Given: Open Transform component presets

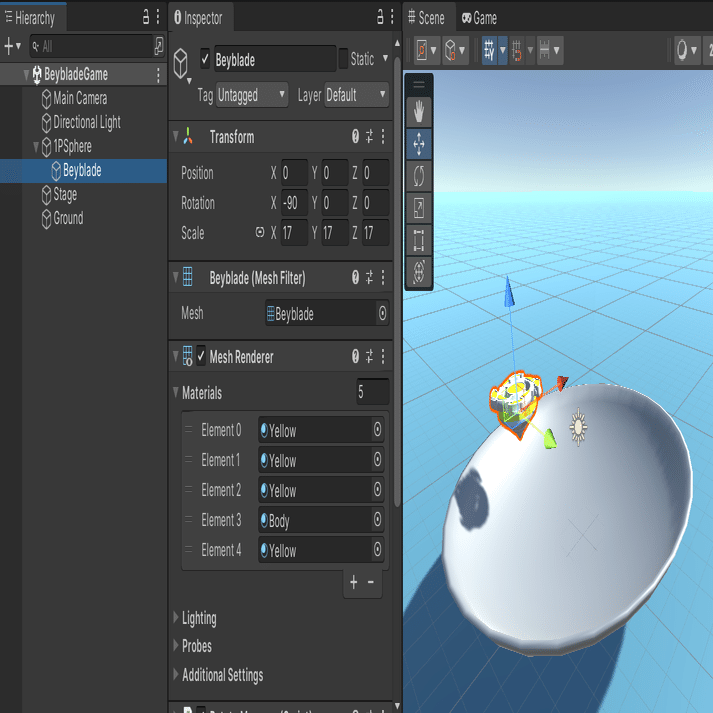Looking at the screenshot, I should tap(369, 136).
